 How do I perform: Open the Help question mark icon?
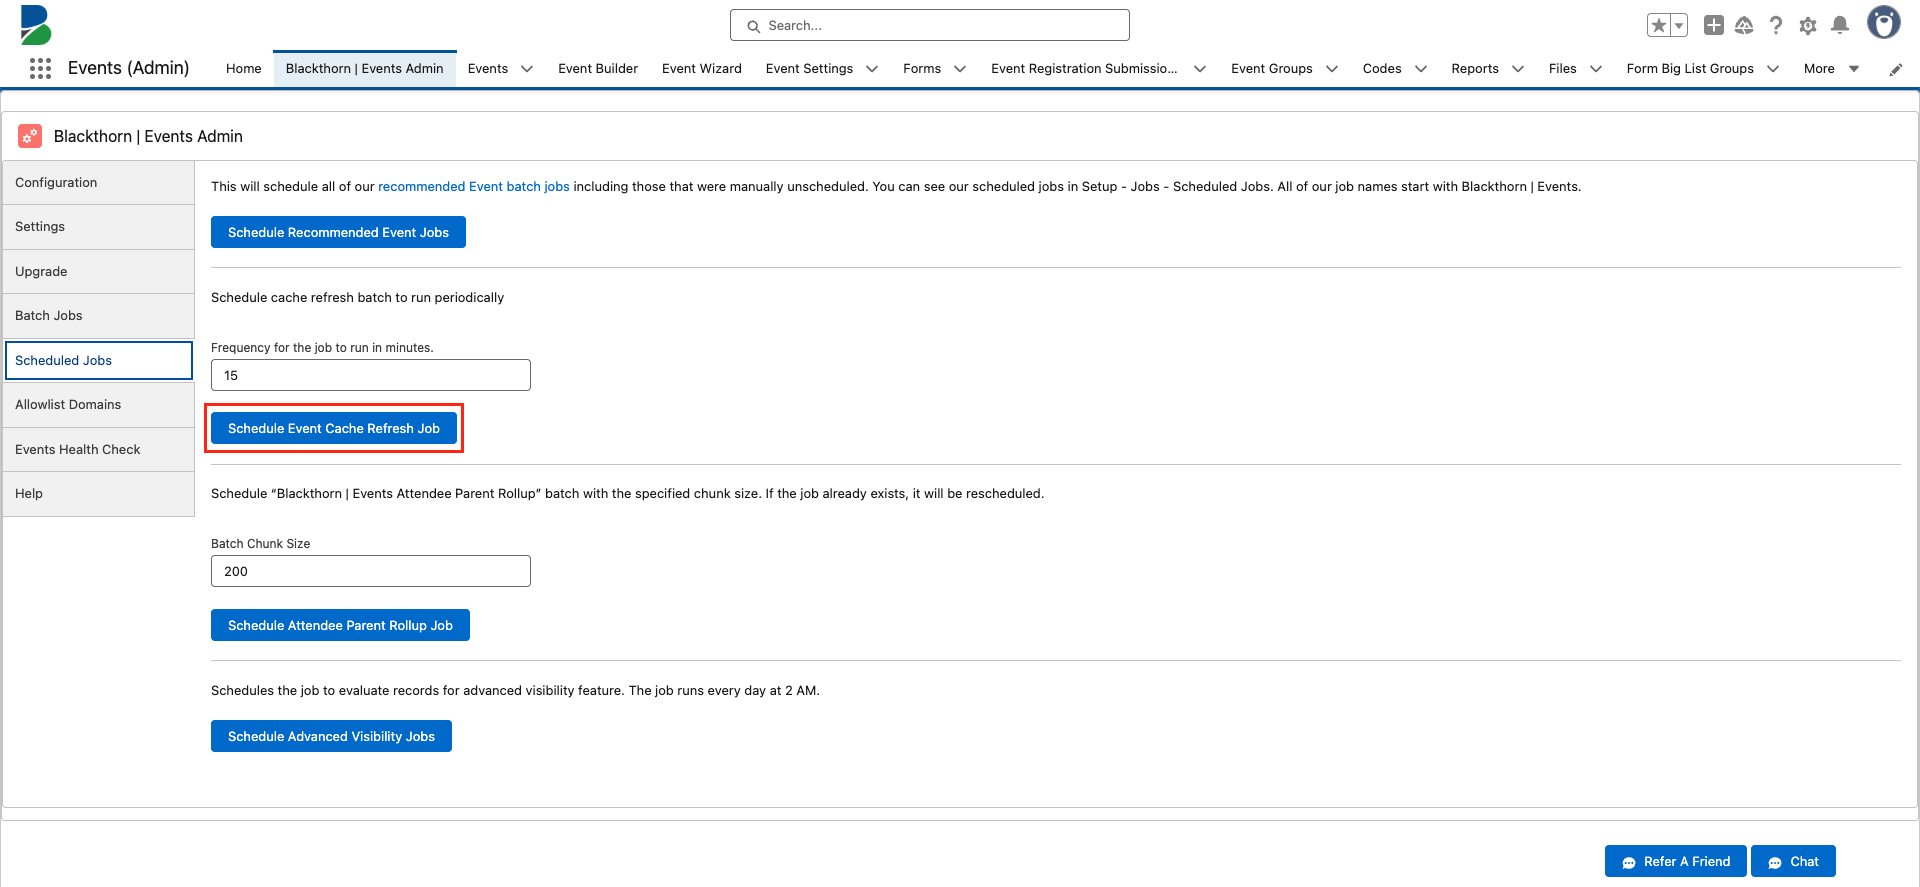coord(1776,25)
